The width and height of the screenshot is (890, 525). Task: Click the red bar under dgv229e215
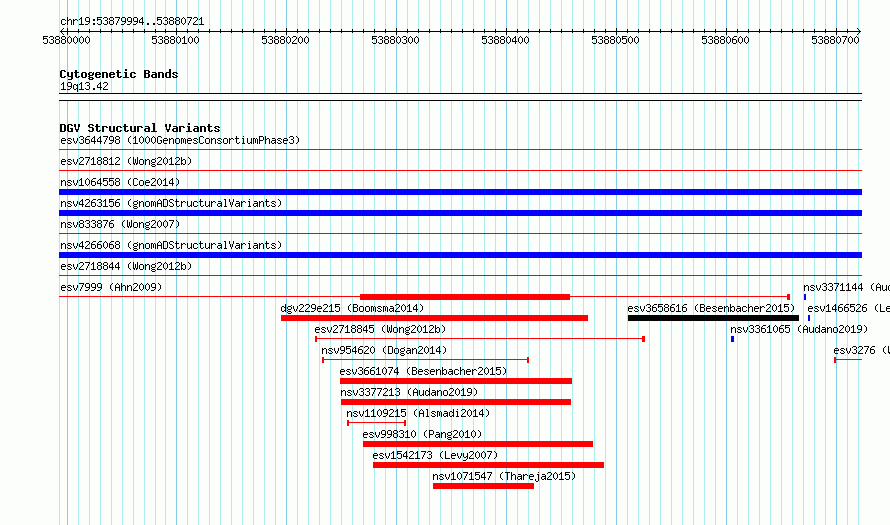pyautogui.click(x=434, y=318)
